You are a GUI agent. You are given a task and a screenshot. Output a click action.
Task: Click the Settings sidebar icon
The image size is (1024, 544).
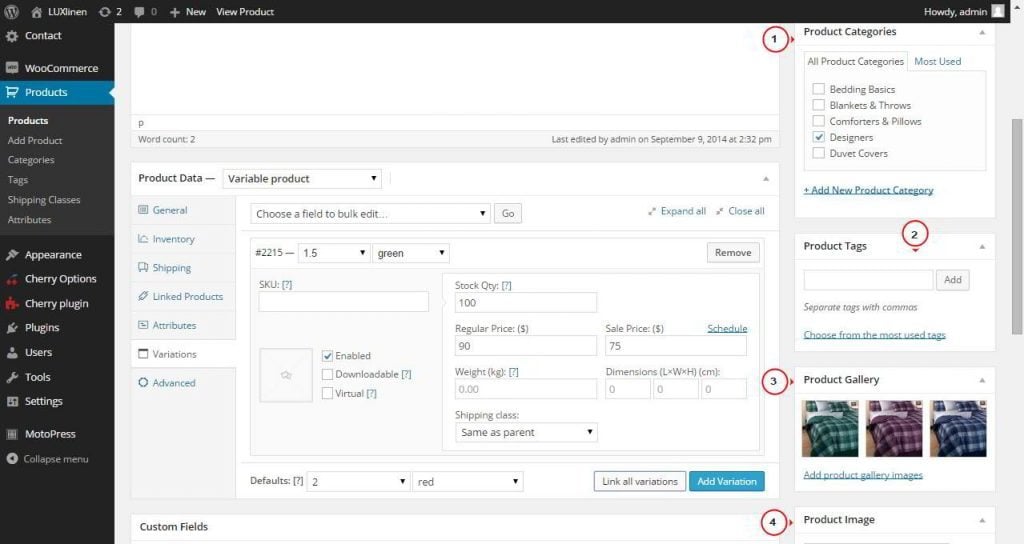click(12, 401)
